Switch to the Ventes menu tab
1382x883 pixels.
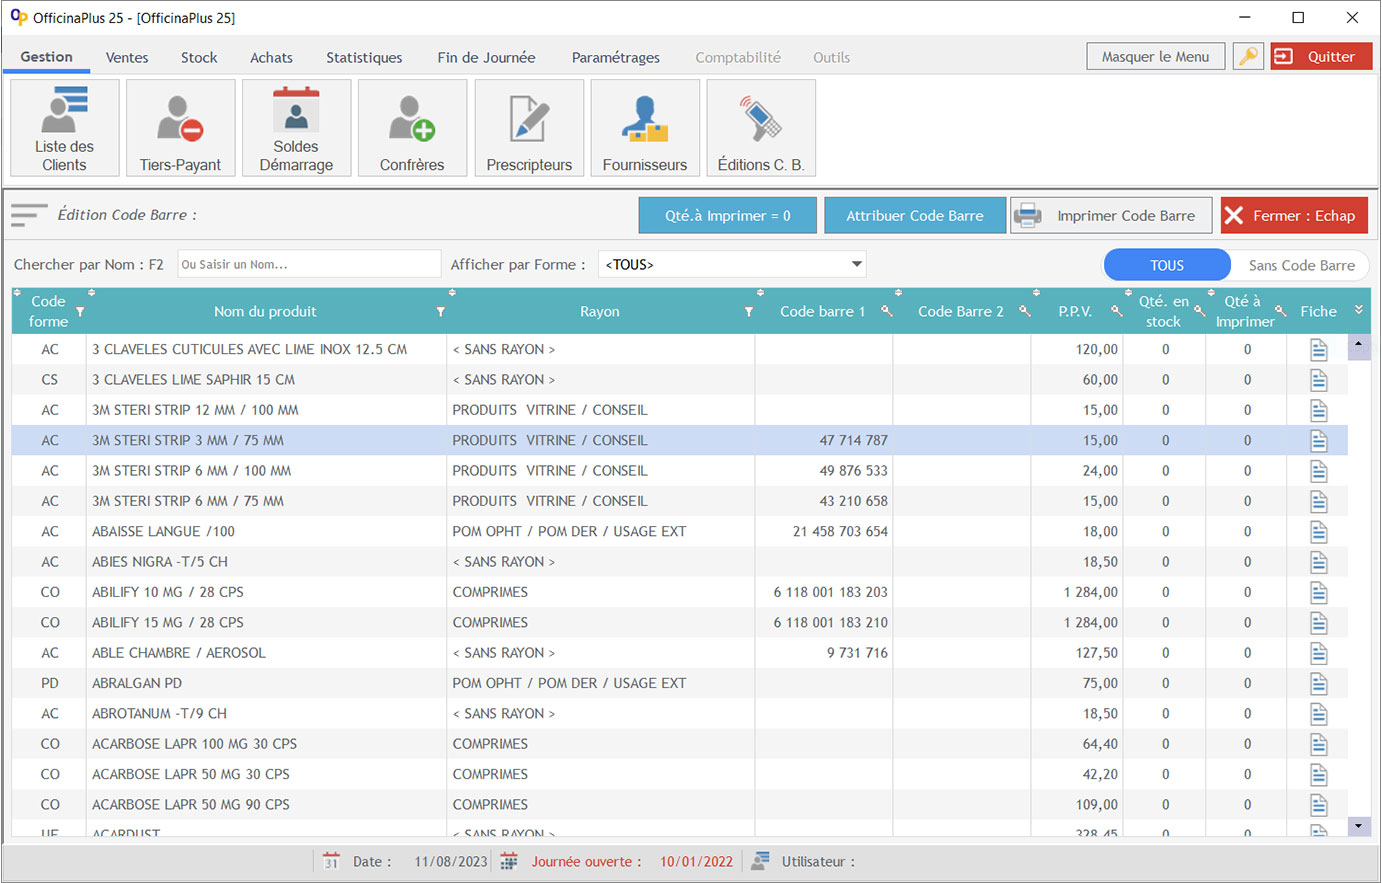[127, 57]
